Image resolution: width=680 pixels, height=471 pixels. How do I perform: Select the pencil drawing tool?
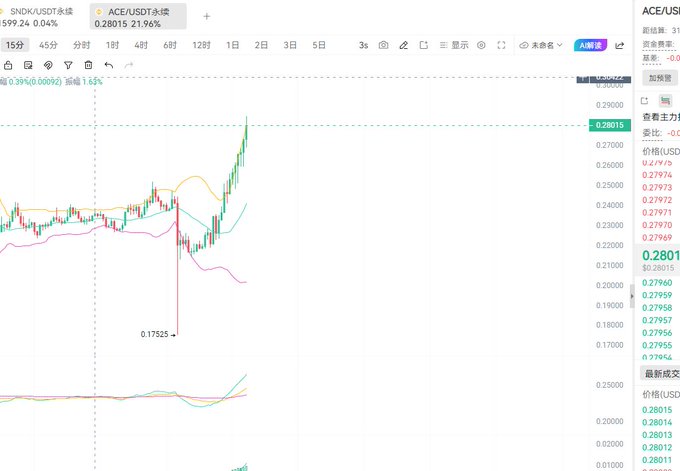[403, 45]
